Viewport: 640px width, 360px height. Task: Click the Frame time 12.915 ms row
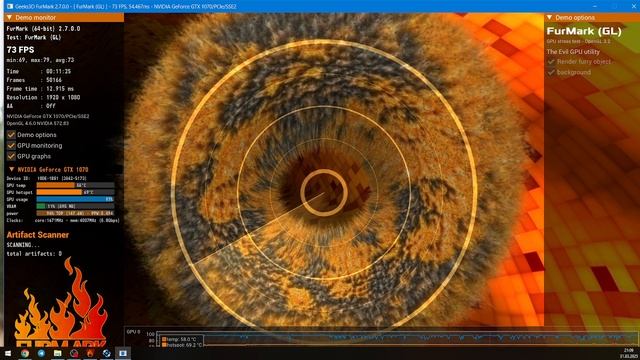pos(40,89)
